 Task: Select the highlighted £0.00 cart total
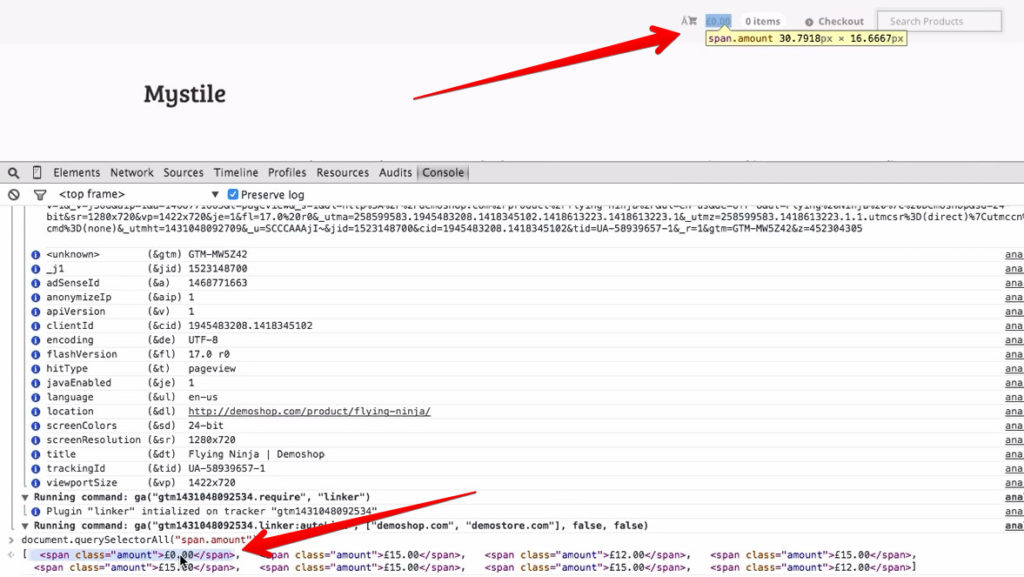[718, 20]
